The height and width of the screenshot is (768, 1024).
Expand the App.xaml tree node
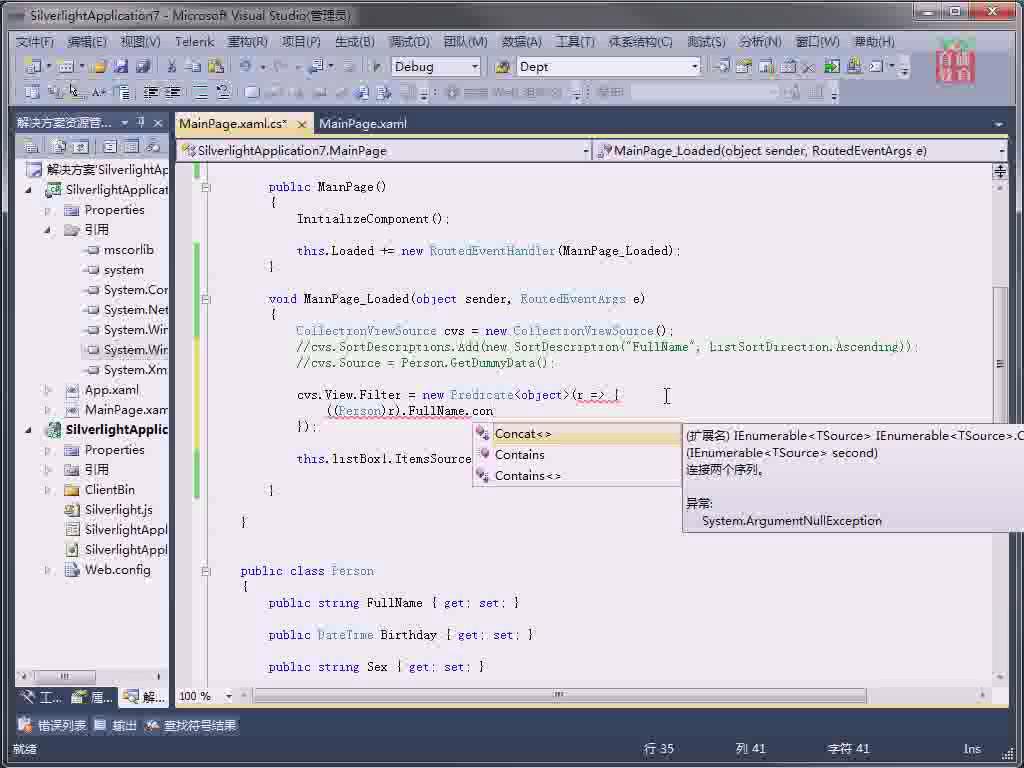[47, 390]
